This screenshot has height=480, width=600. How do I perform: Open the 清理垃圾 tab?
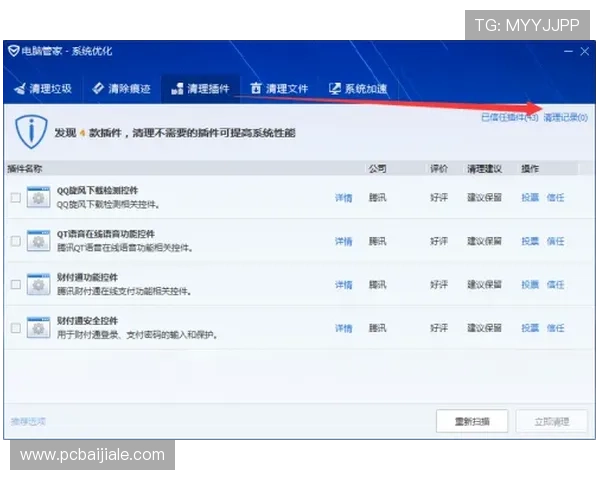pyautogui.click(x=42, y=89)
